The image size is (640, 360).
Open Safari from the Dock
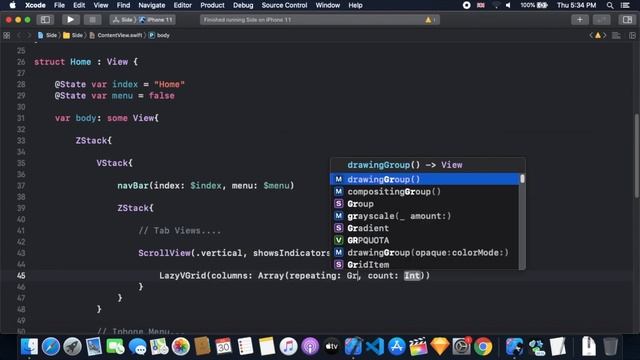click(x=51, y=347)
